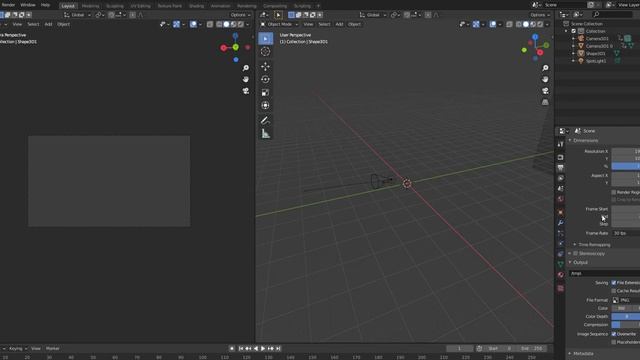
Task: Toggle camera view icon in right viewport
Action: click(545, 91)
